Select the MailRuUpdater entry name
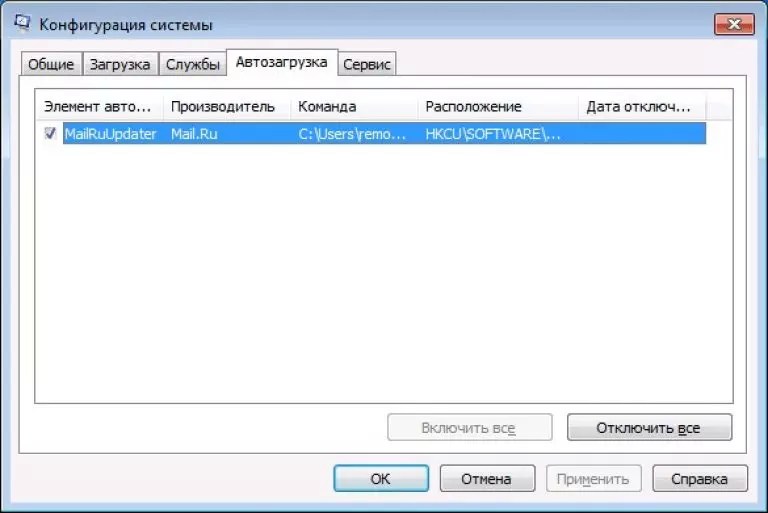The height and width of the screenshot is (513, 768). (x=110, y=133)
